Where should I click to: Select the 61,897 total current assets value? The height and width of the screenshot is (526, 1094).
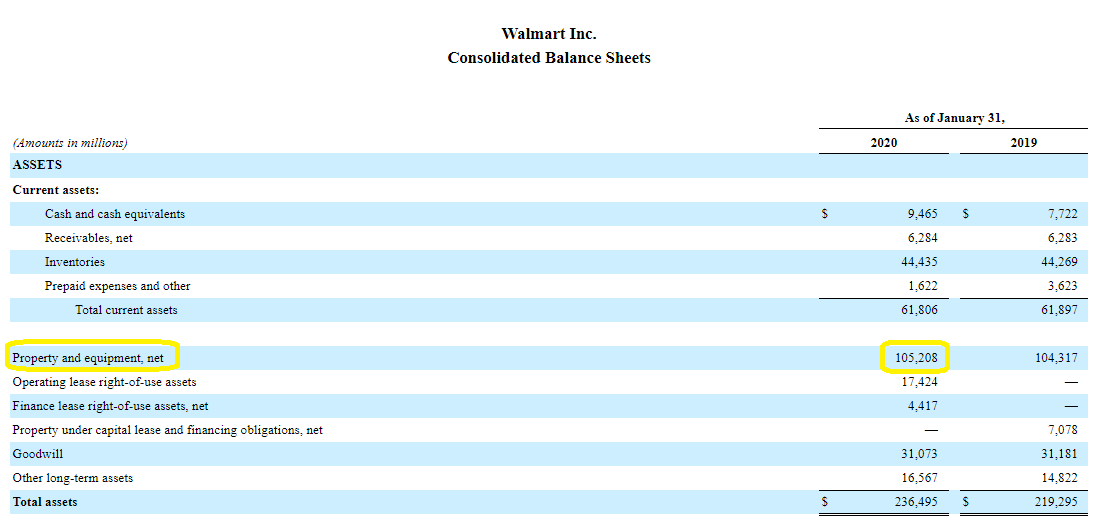click(1058, 310)
